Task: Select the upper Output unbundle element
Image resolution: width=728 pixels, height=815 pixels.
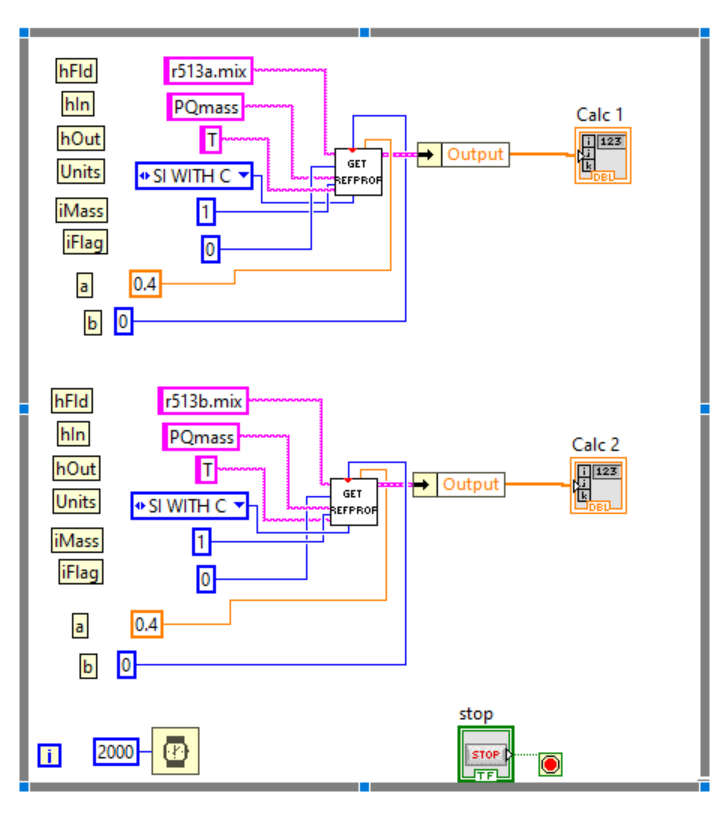Action: (475, 154)
